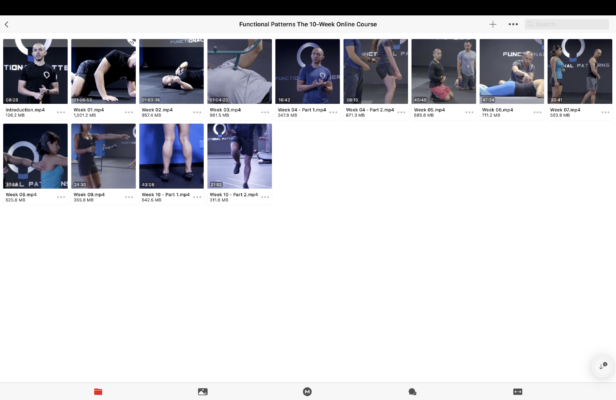The width and height of the screenshot is (616, 400).
Task: Open the Week 06.mp4 thumbnail
Action: tap(512, 71)
